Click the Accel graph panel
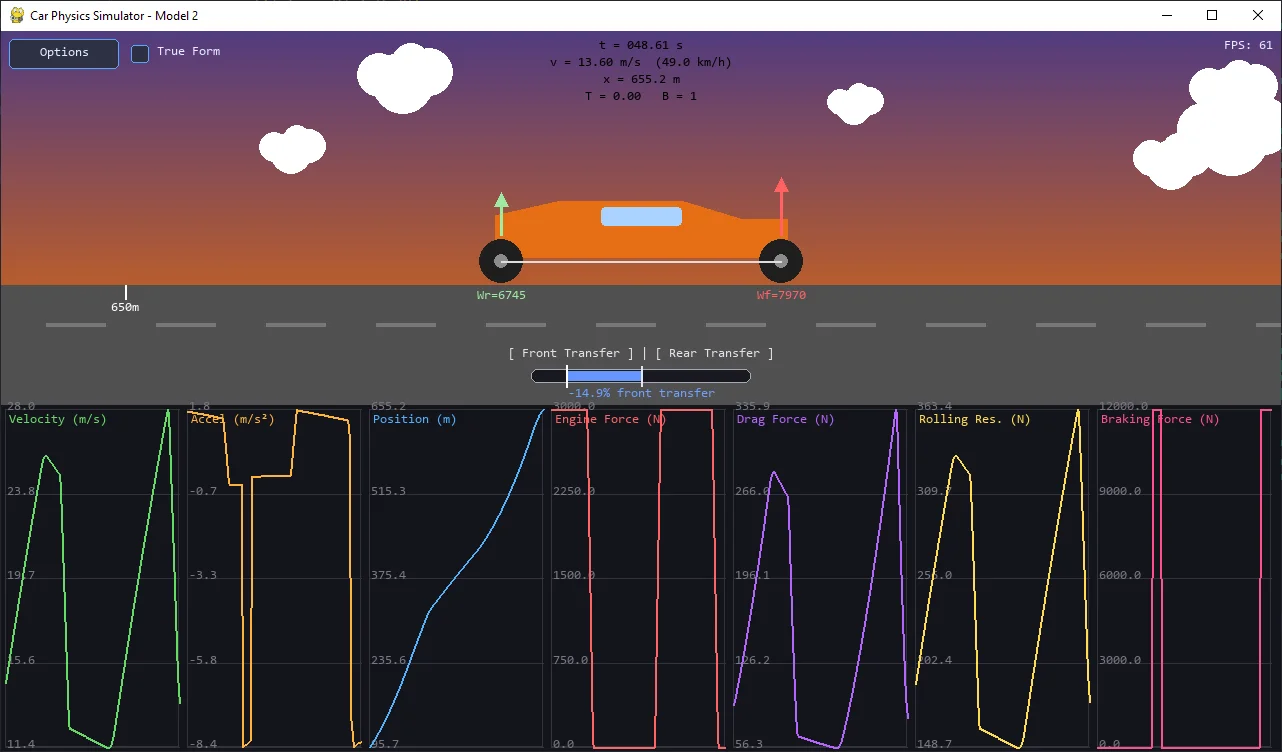This screenshot has width=1282, height=752. [275, 578]
